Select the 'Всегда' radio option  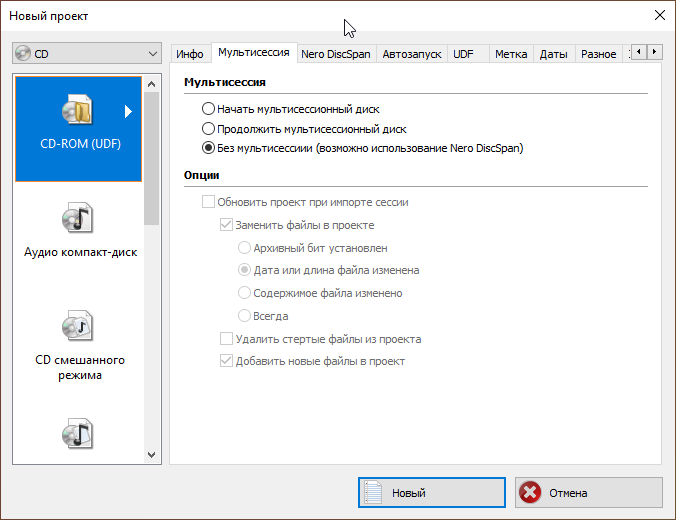point(244,316)
